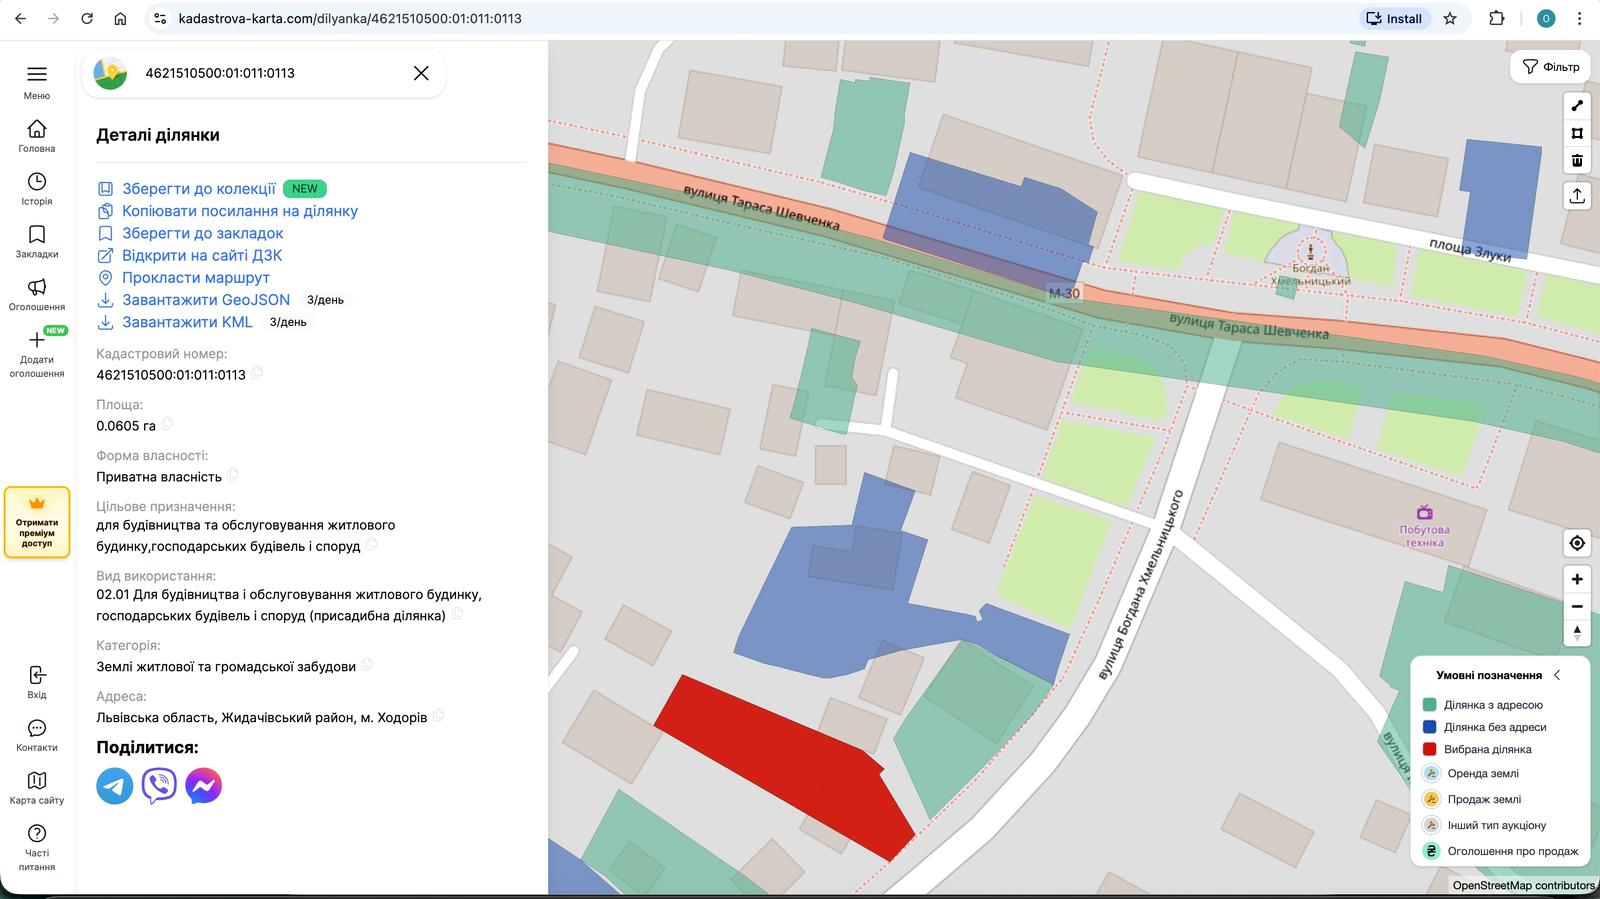1600x899 pixels.
Task: Open Вхід login in sidebar
Action: click(x=37, y=682)
